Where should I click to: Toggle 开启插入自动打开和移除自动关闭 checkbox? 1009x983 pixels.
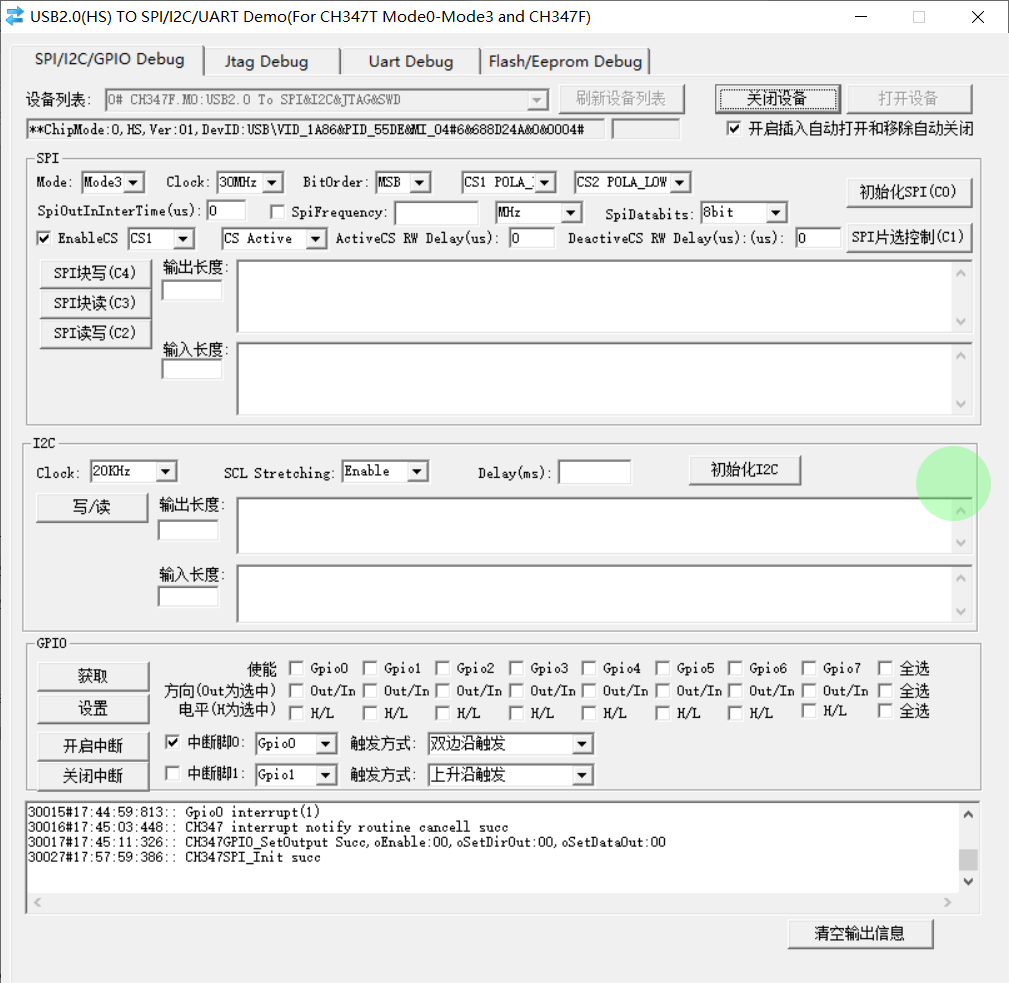tap(734, 128)
